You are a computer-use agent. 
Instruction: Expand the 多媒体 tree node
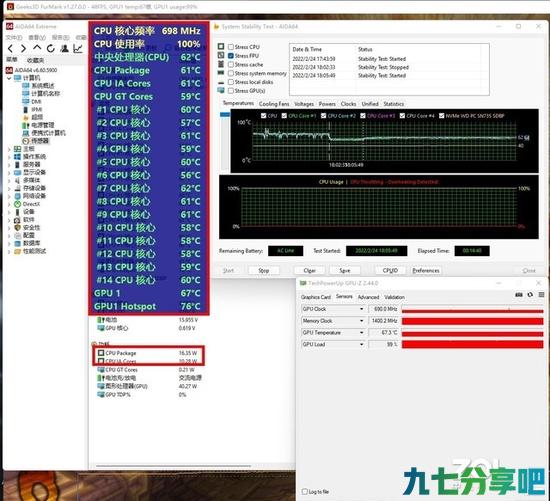pos(9,181)
